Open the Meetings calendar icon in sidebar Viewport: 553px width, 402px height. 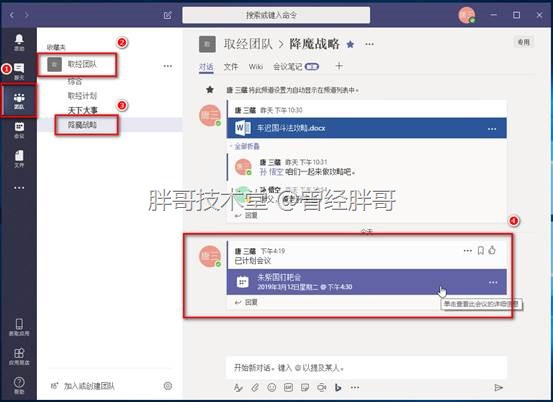pyautogui.click(x=19, y=130)
